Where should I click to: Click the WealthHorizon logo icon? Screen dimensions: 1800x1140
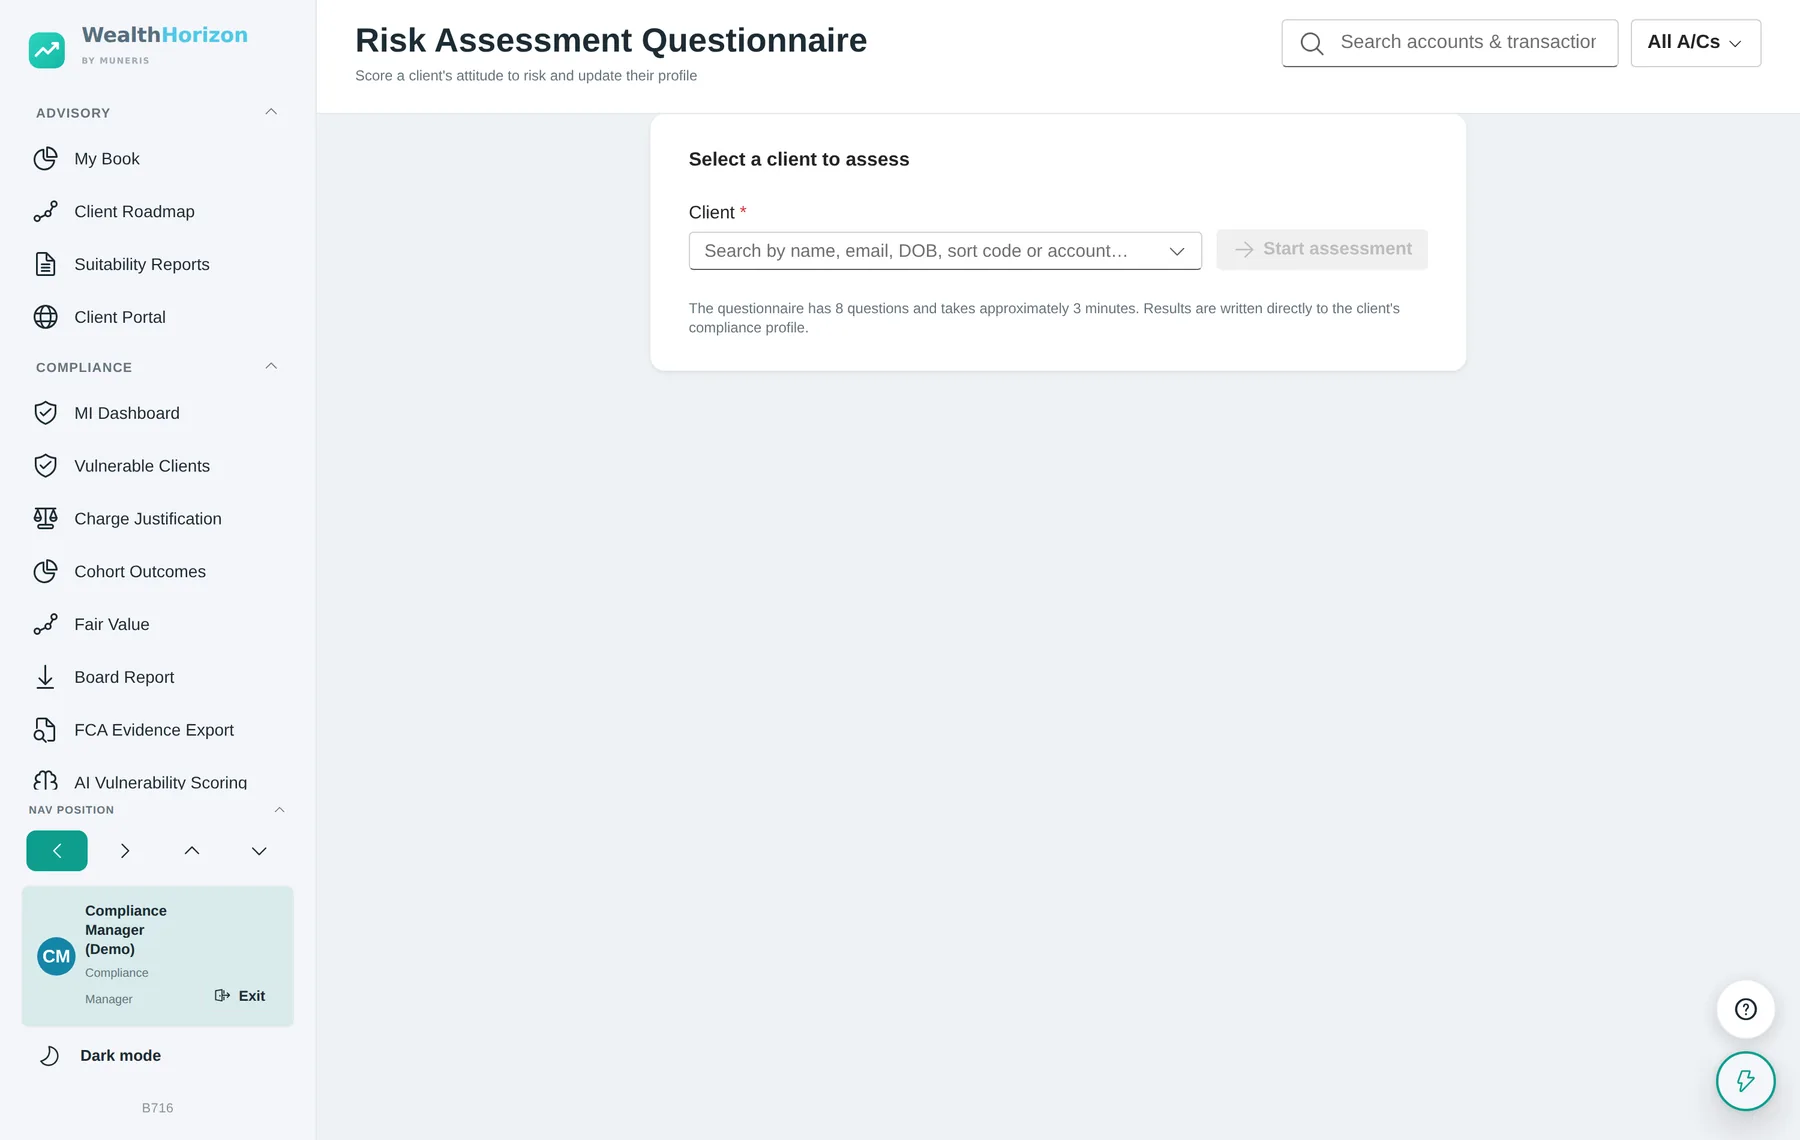47,49
